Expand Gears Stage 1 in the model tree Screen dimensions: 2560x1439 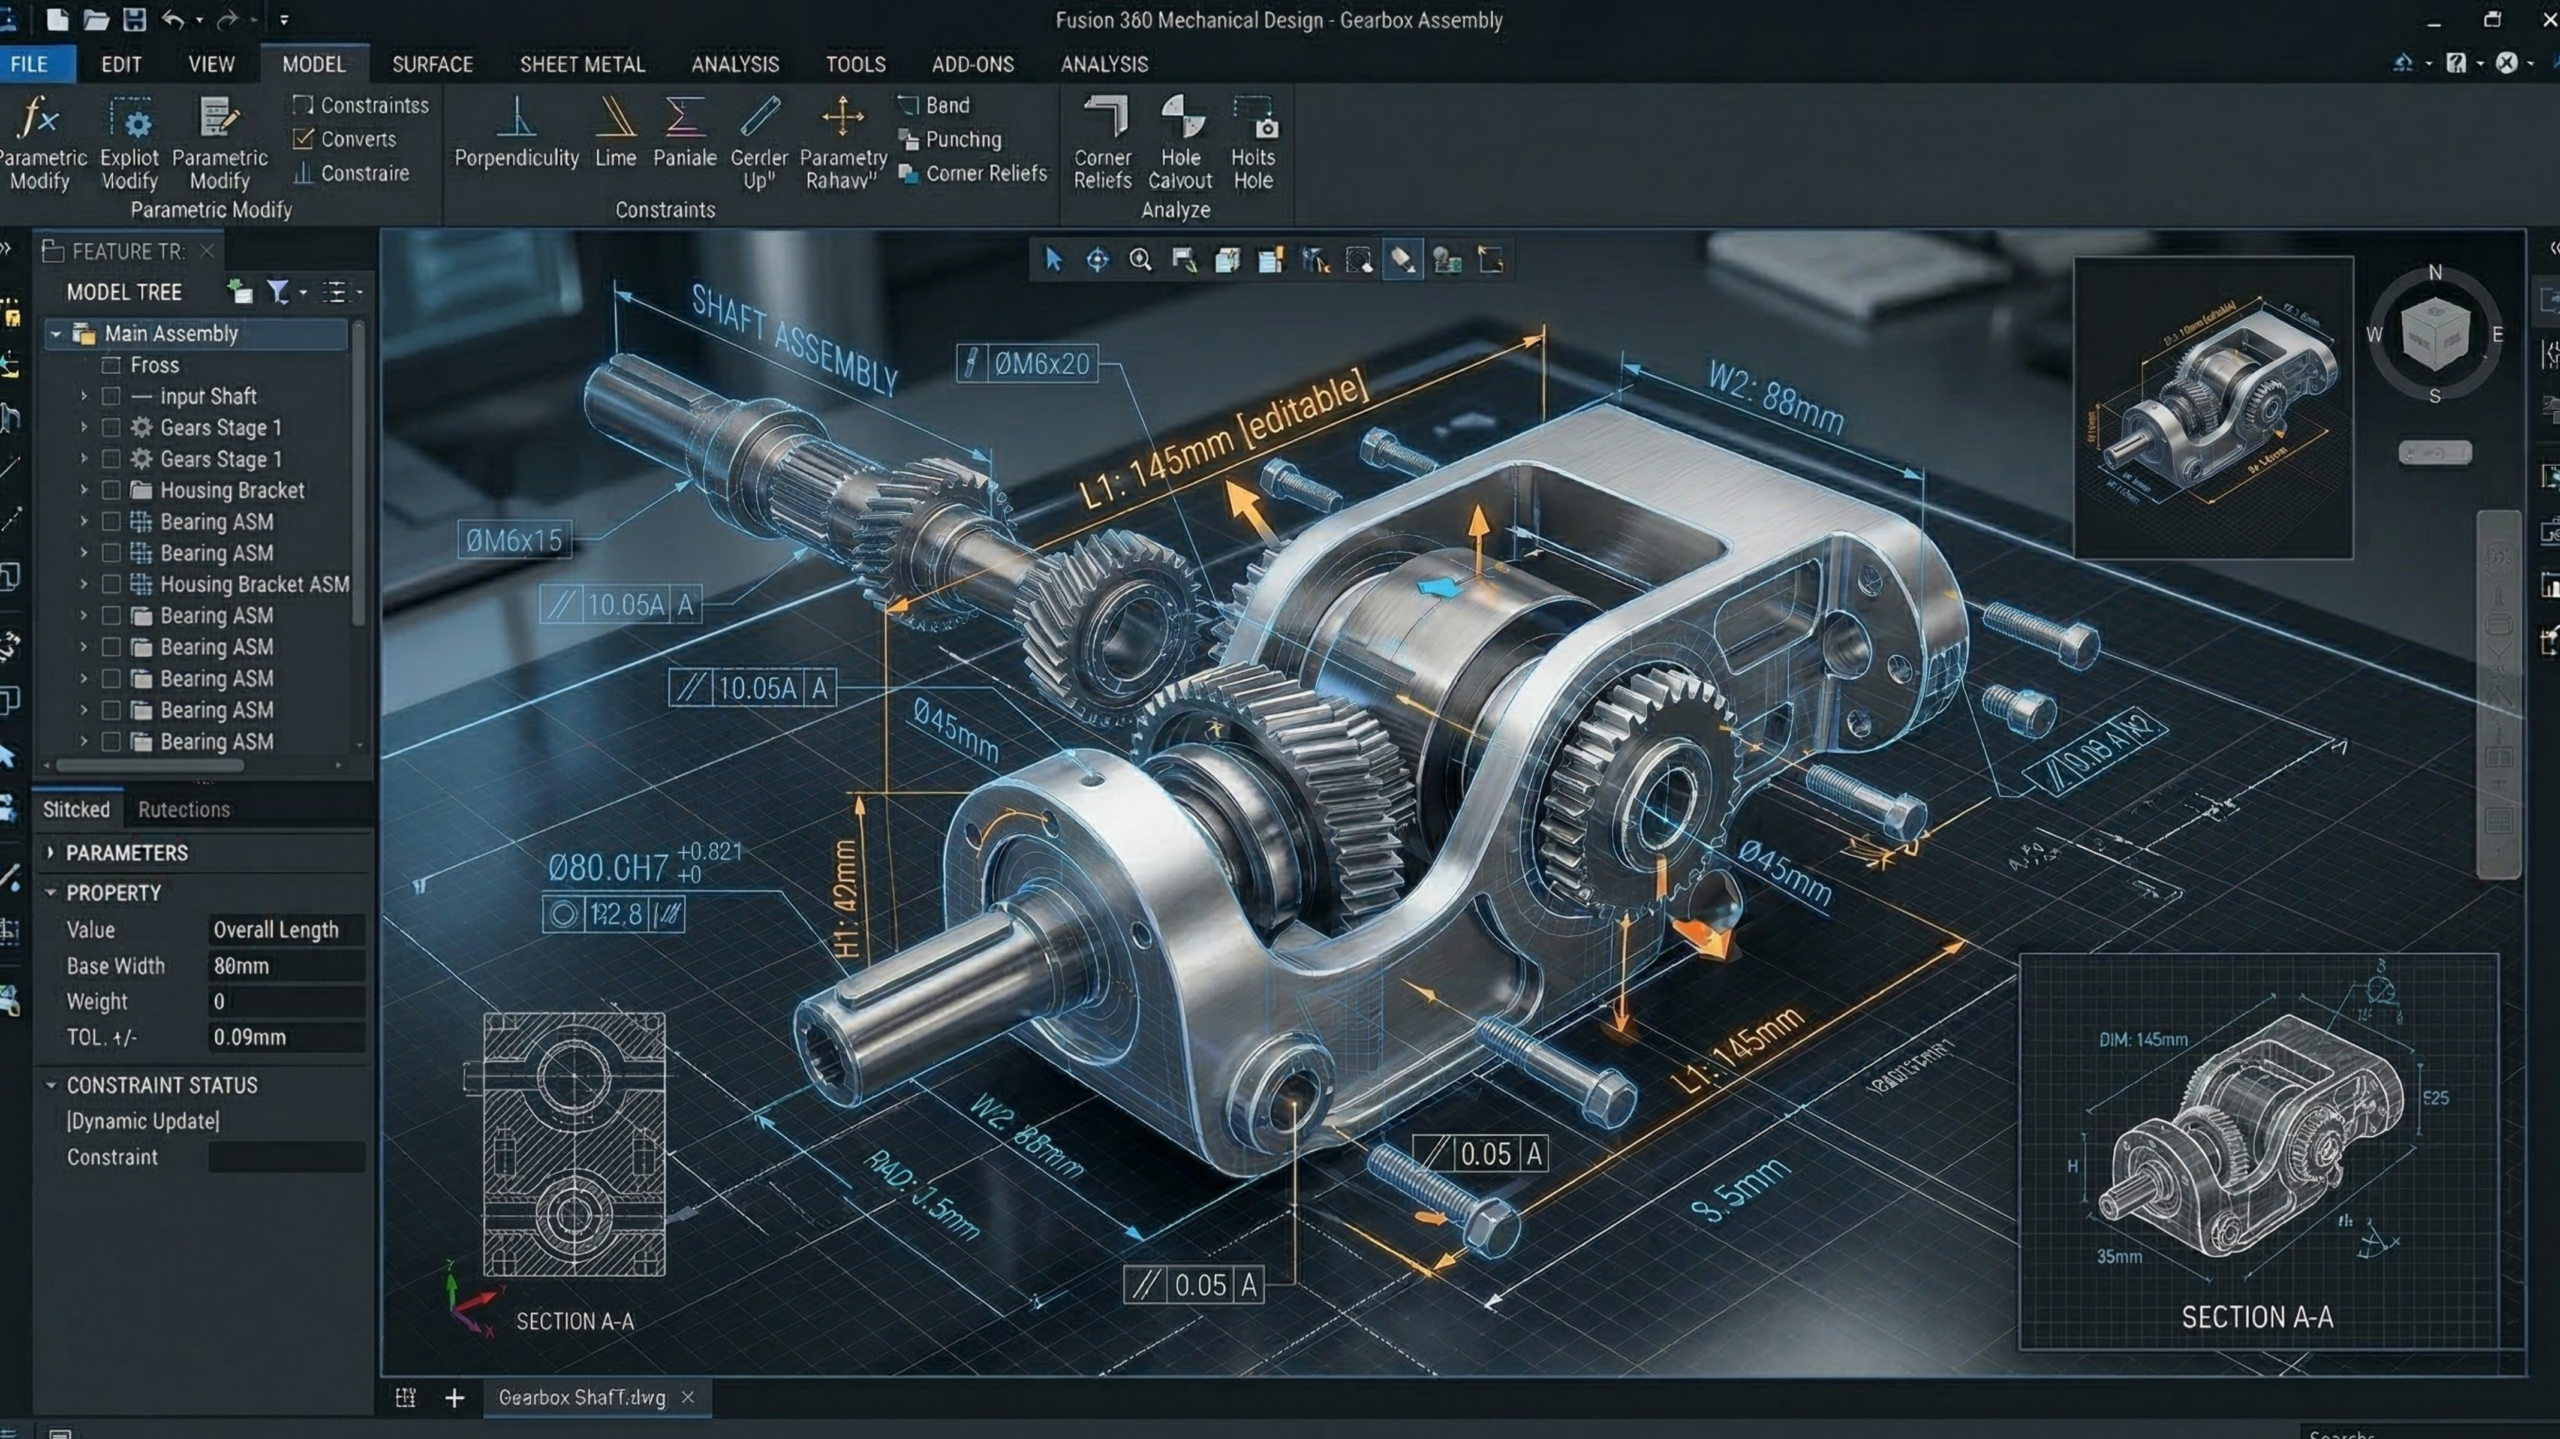click(84, 427)
